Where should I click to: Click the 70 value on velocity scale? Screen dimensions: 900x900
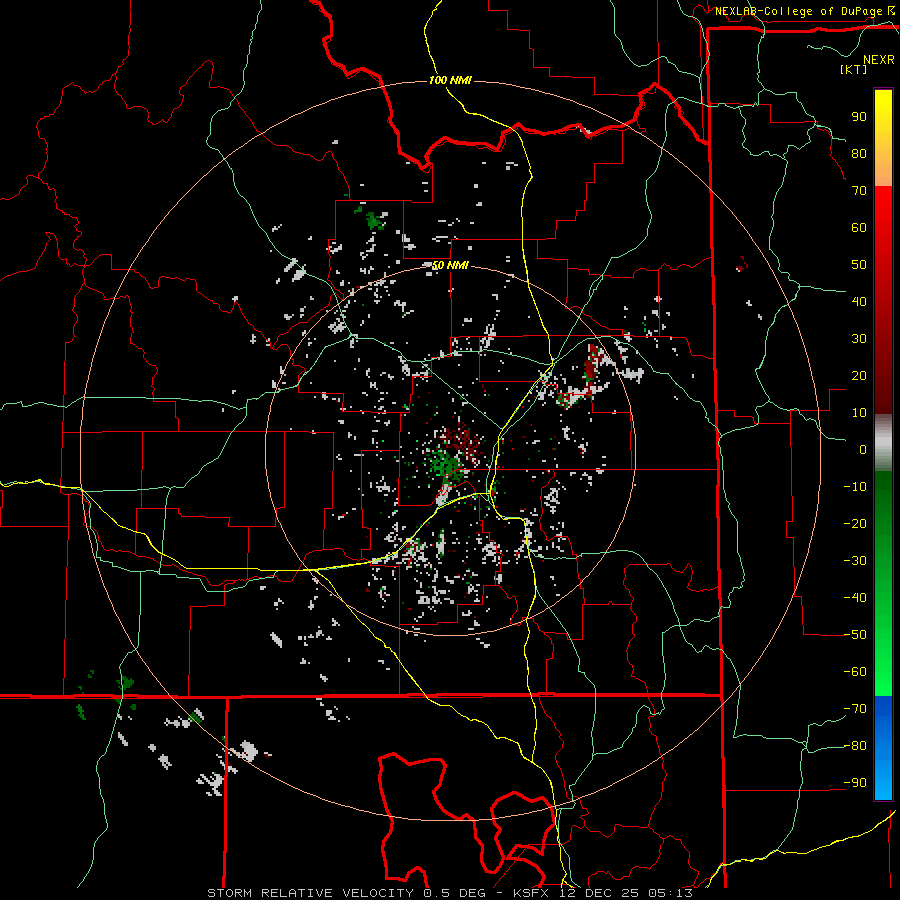(x=859, y=191)
